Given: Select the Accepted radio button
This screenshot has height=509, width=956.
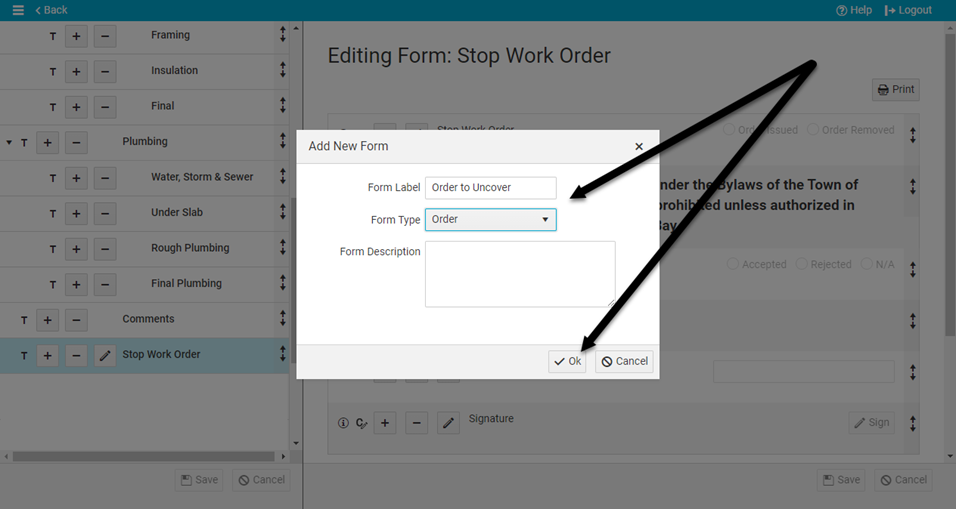Looking at the screenshot, I should coord(733,264).
